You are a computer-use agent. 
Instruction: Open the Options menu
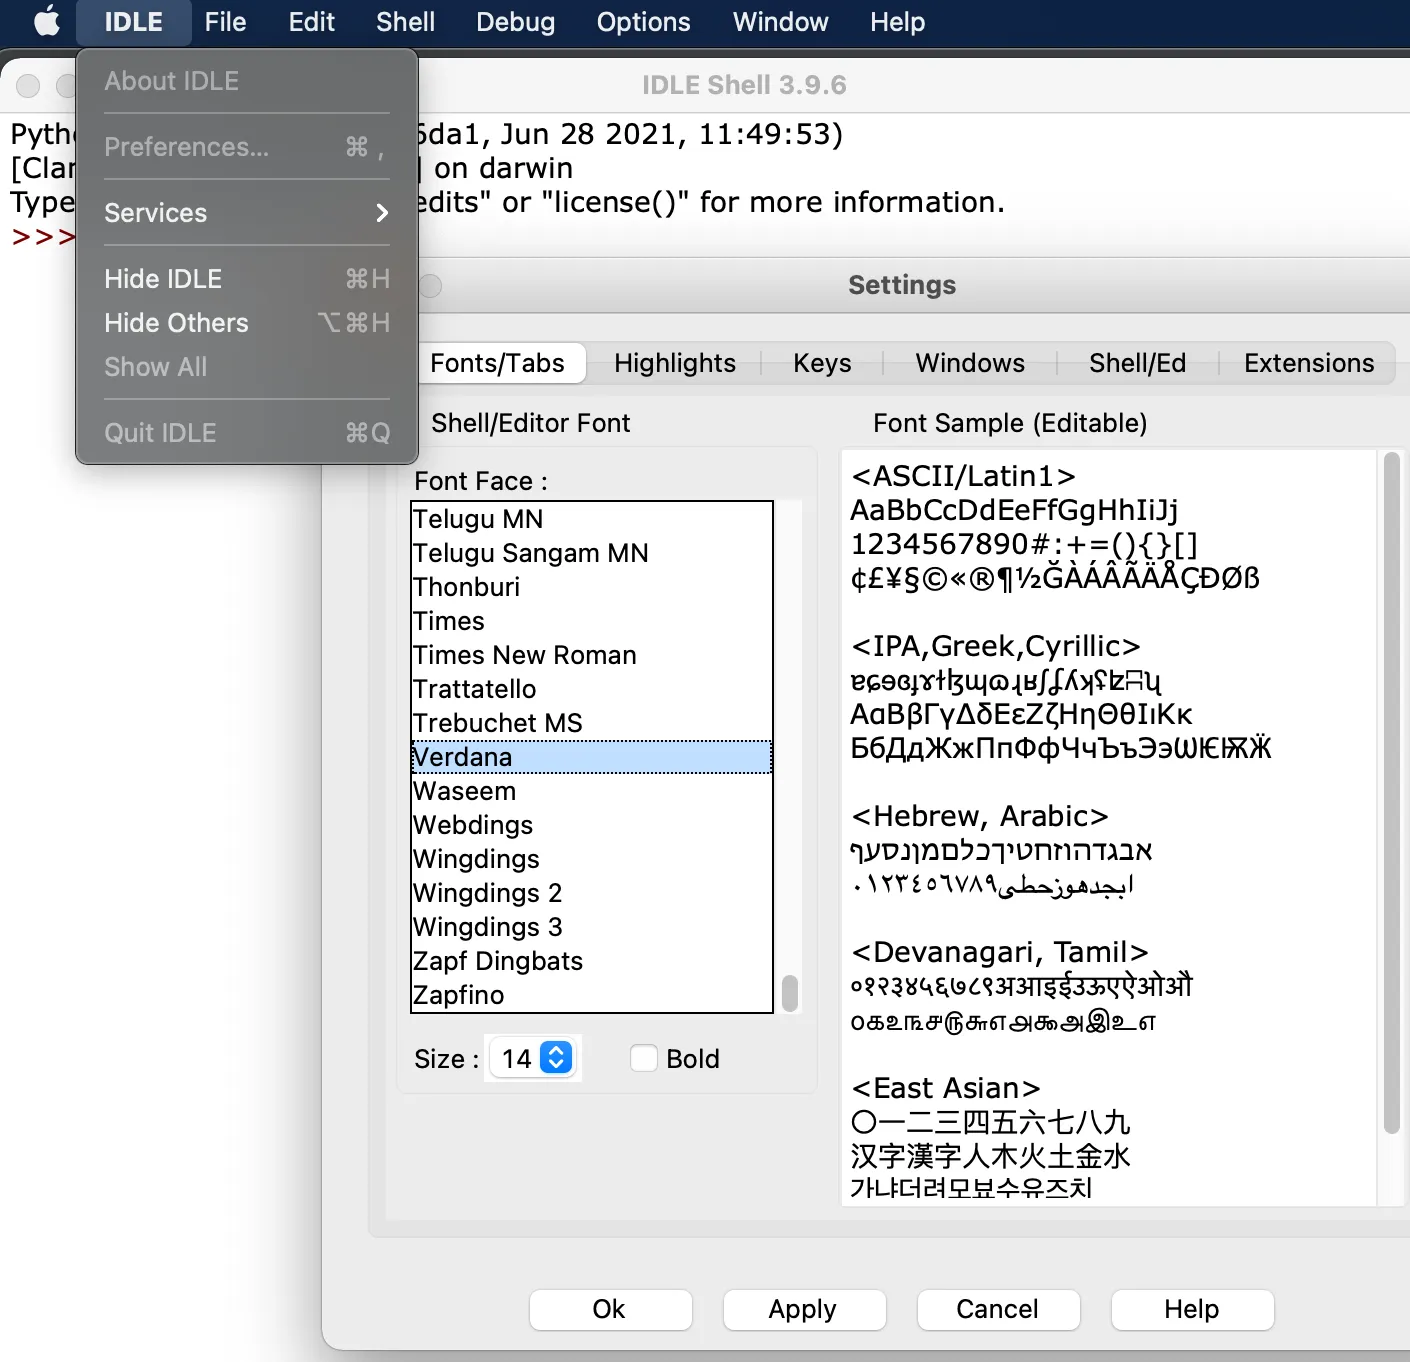click(x=643, y=22)
